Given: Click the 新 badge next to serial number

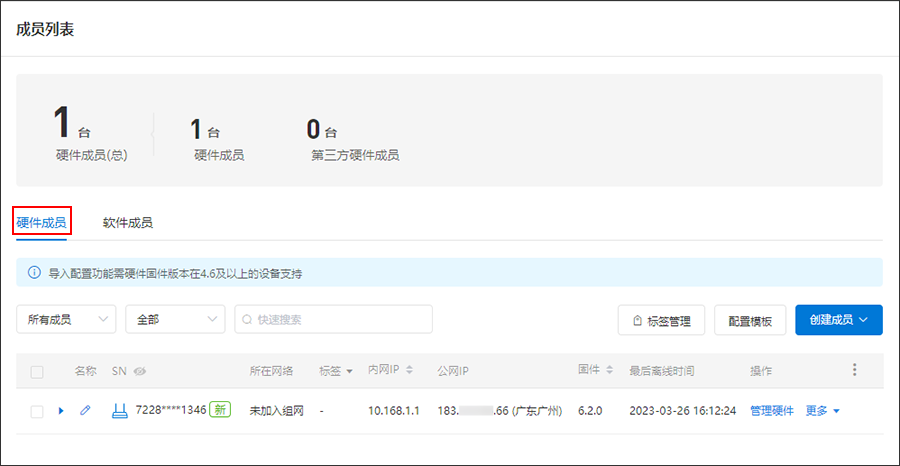Looking at the screenshot, I should (220, 410).
